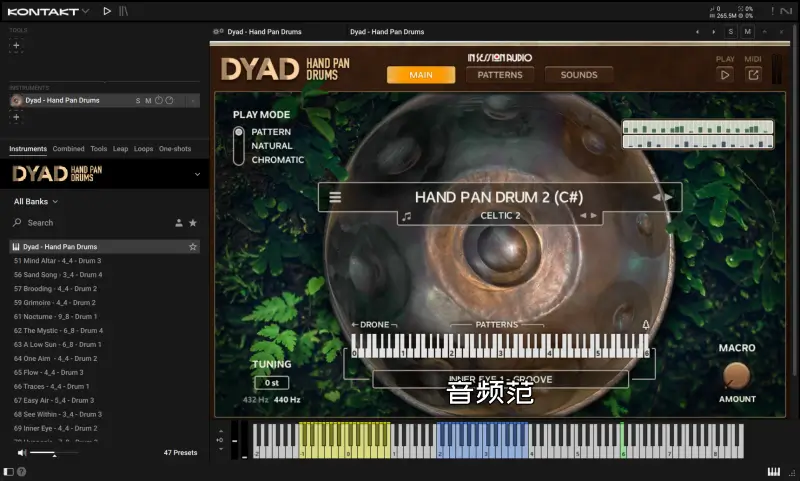Solo the instrument with the header S button
Viewport: 800px width, 481px height.
click(x=731, y=32)
